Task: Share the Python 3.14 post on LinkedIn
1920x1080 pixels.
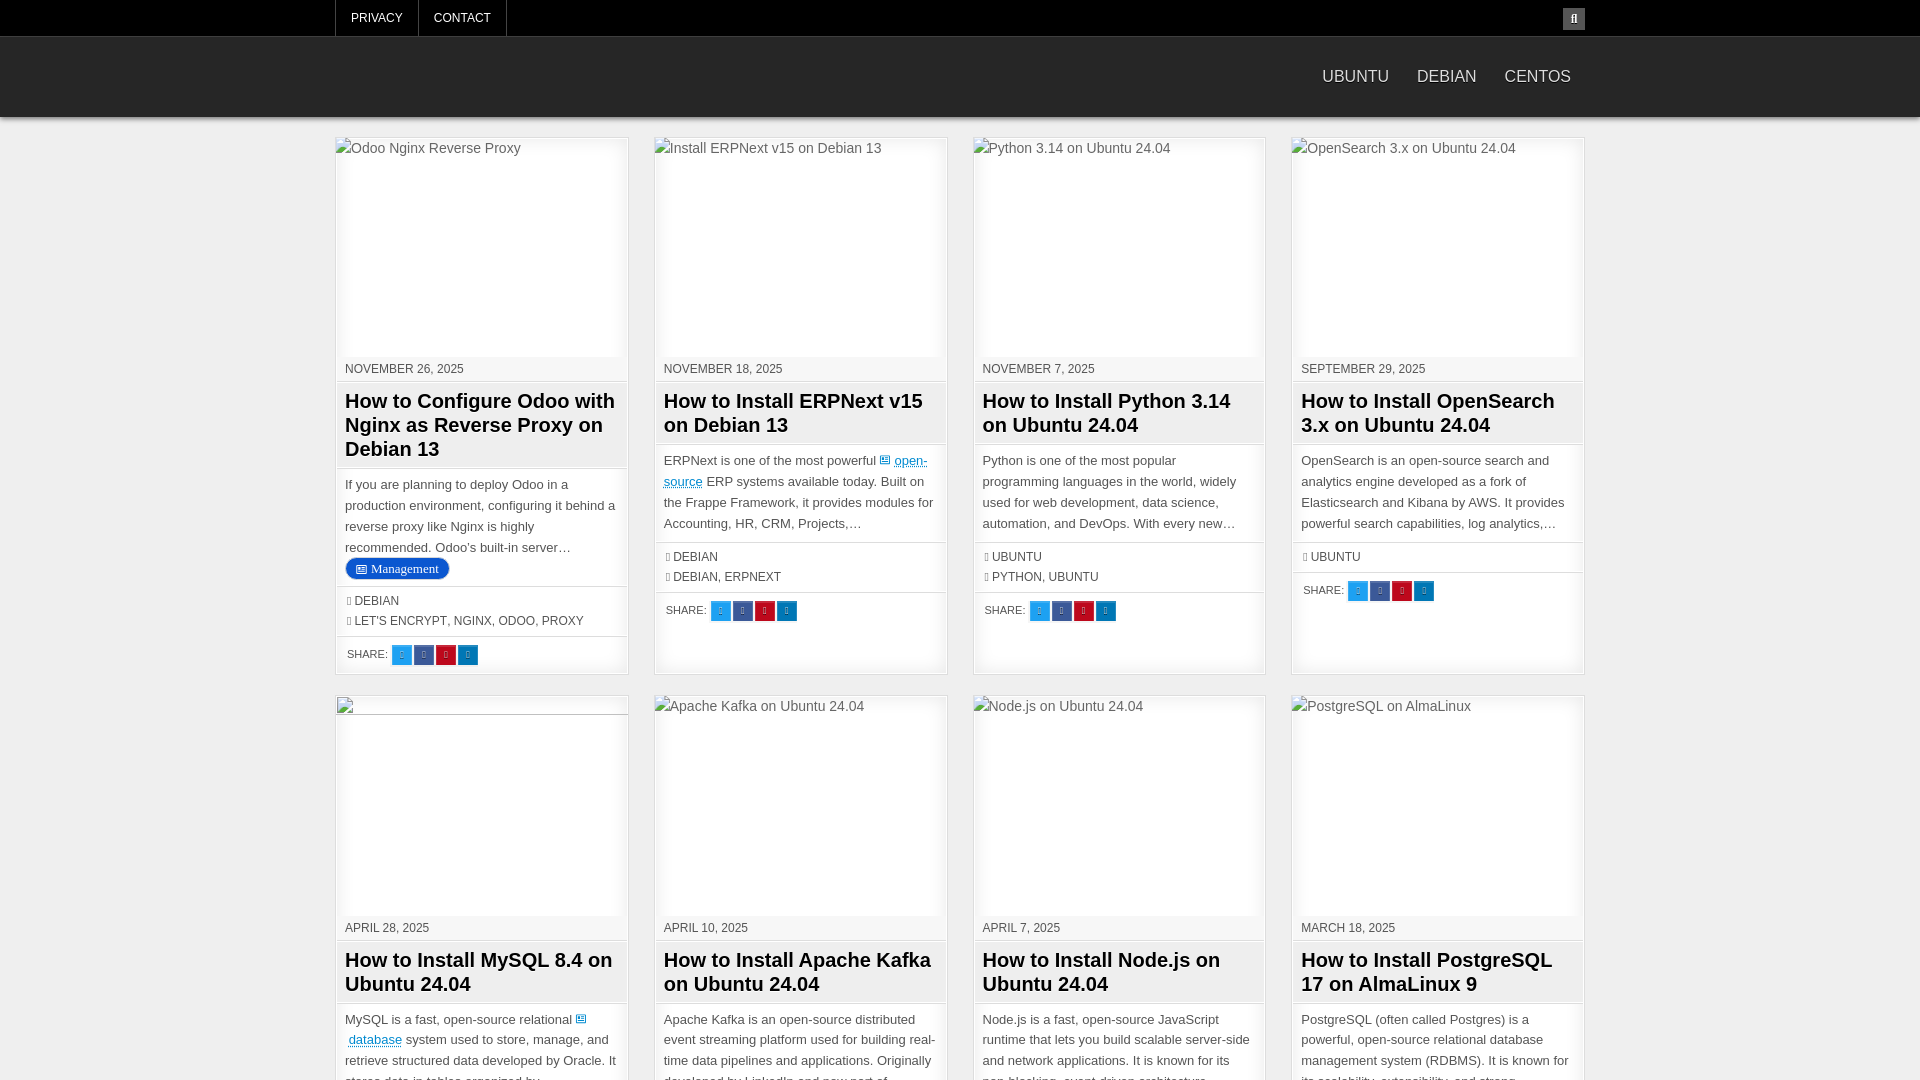Action: (1105, 611)
